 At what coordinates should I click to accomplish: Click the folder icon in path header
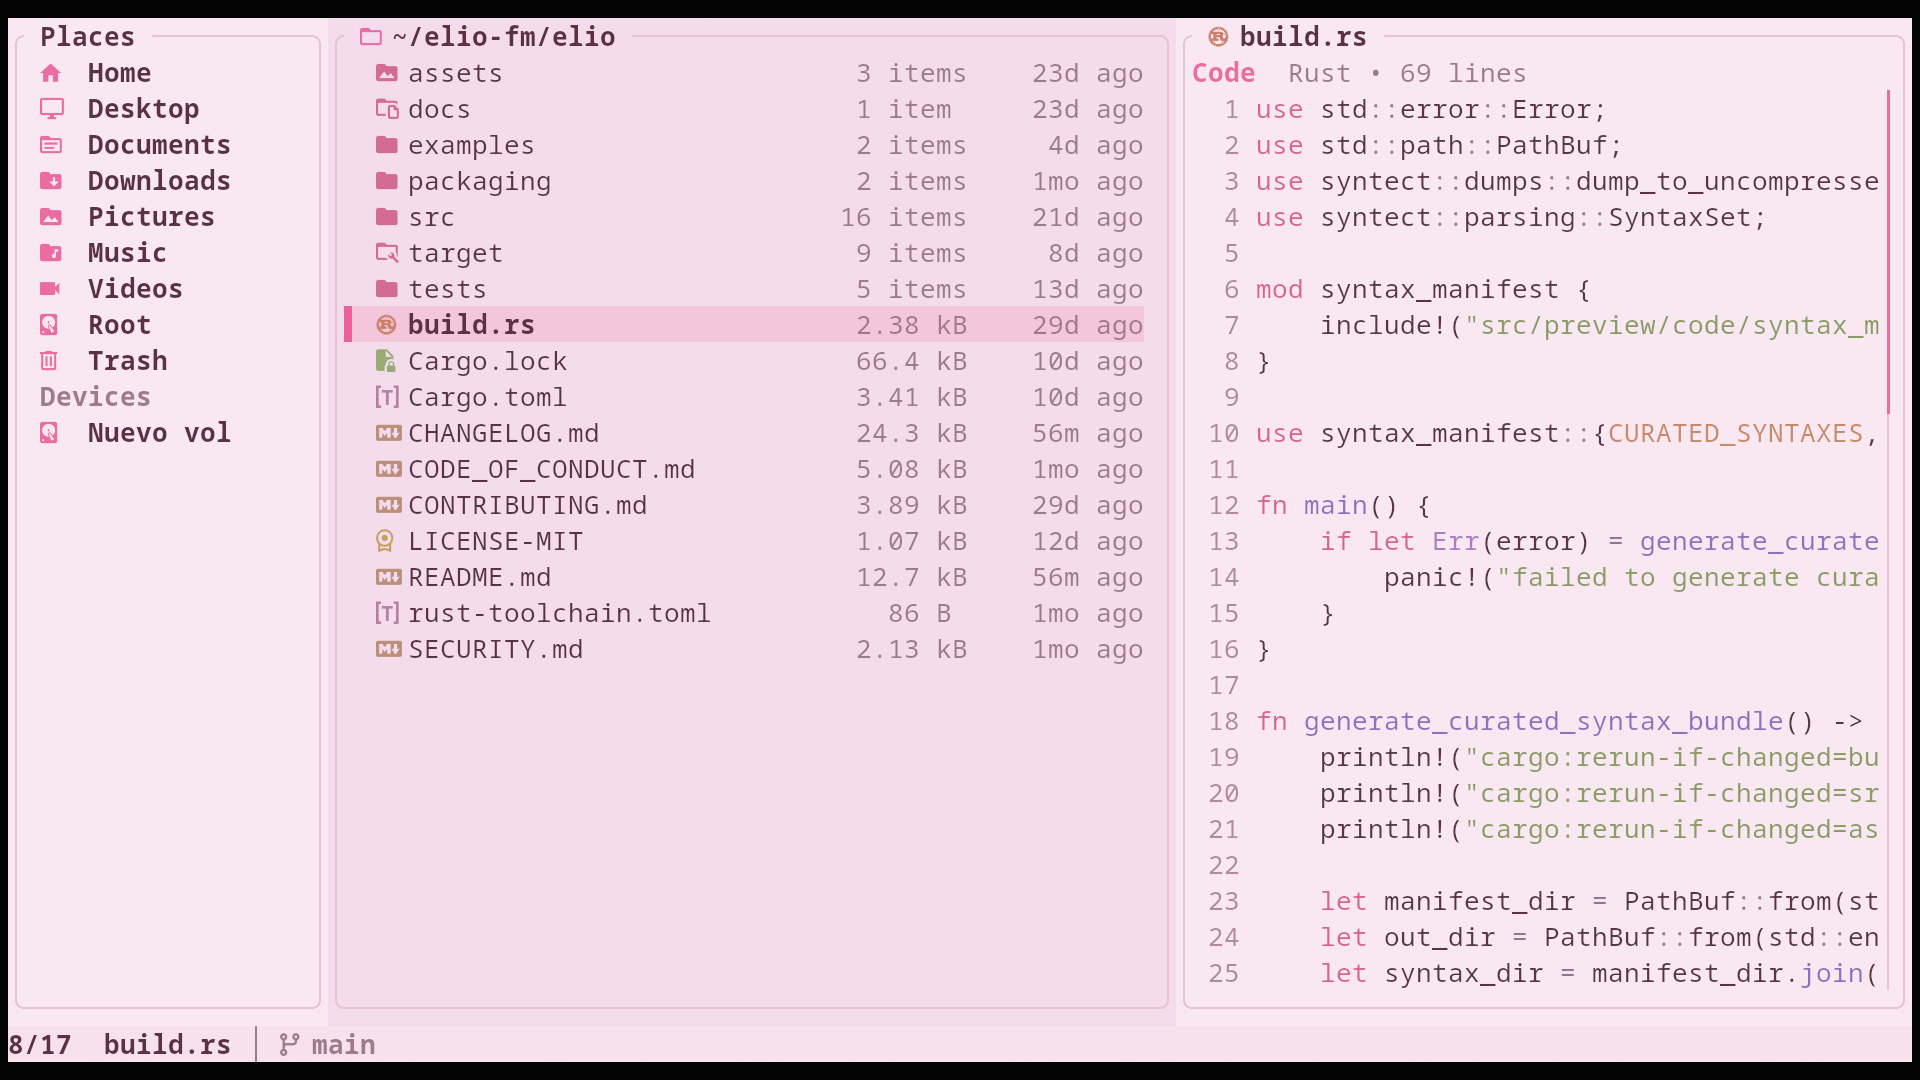[371, 37]
